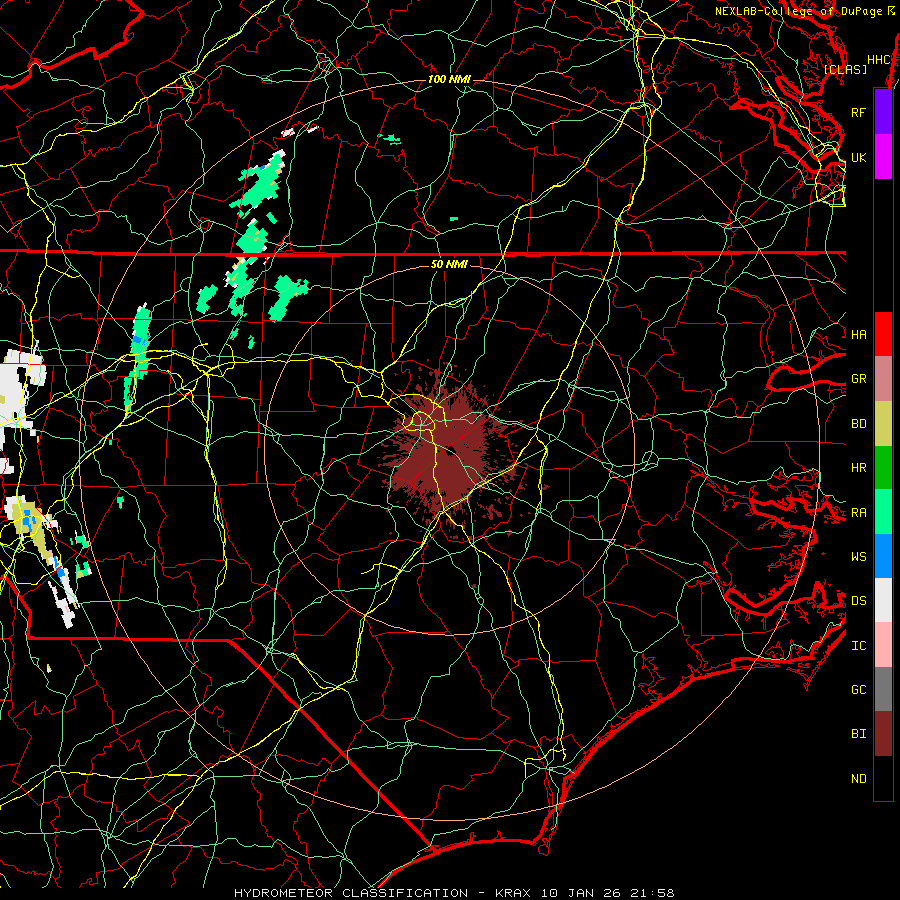Click the dark red biological echo blob at radar center
This screenshot has height=900, width=900.
click(451, 453)
